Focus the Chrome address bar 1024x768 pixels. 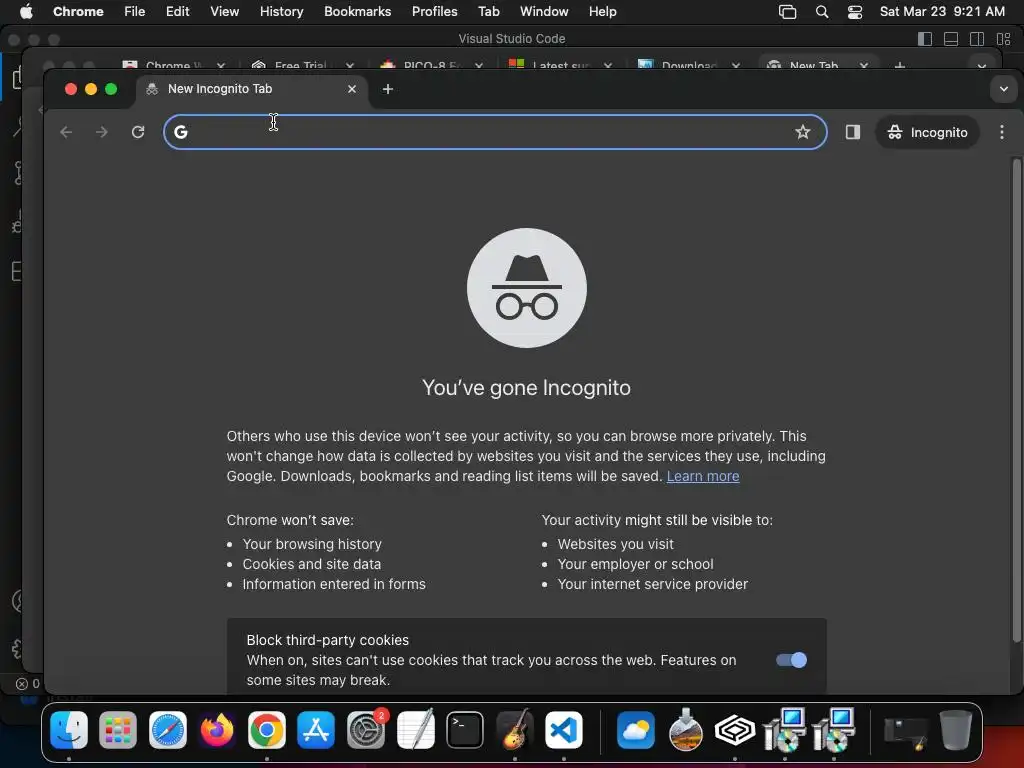[494, 132]
